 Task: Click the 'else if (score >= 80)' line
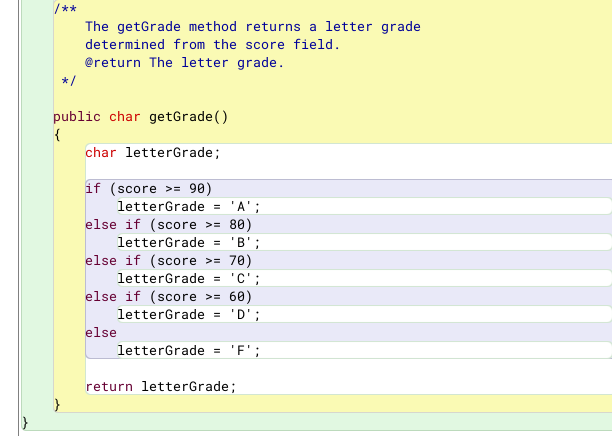click(x=169, y=225)
